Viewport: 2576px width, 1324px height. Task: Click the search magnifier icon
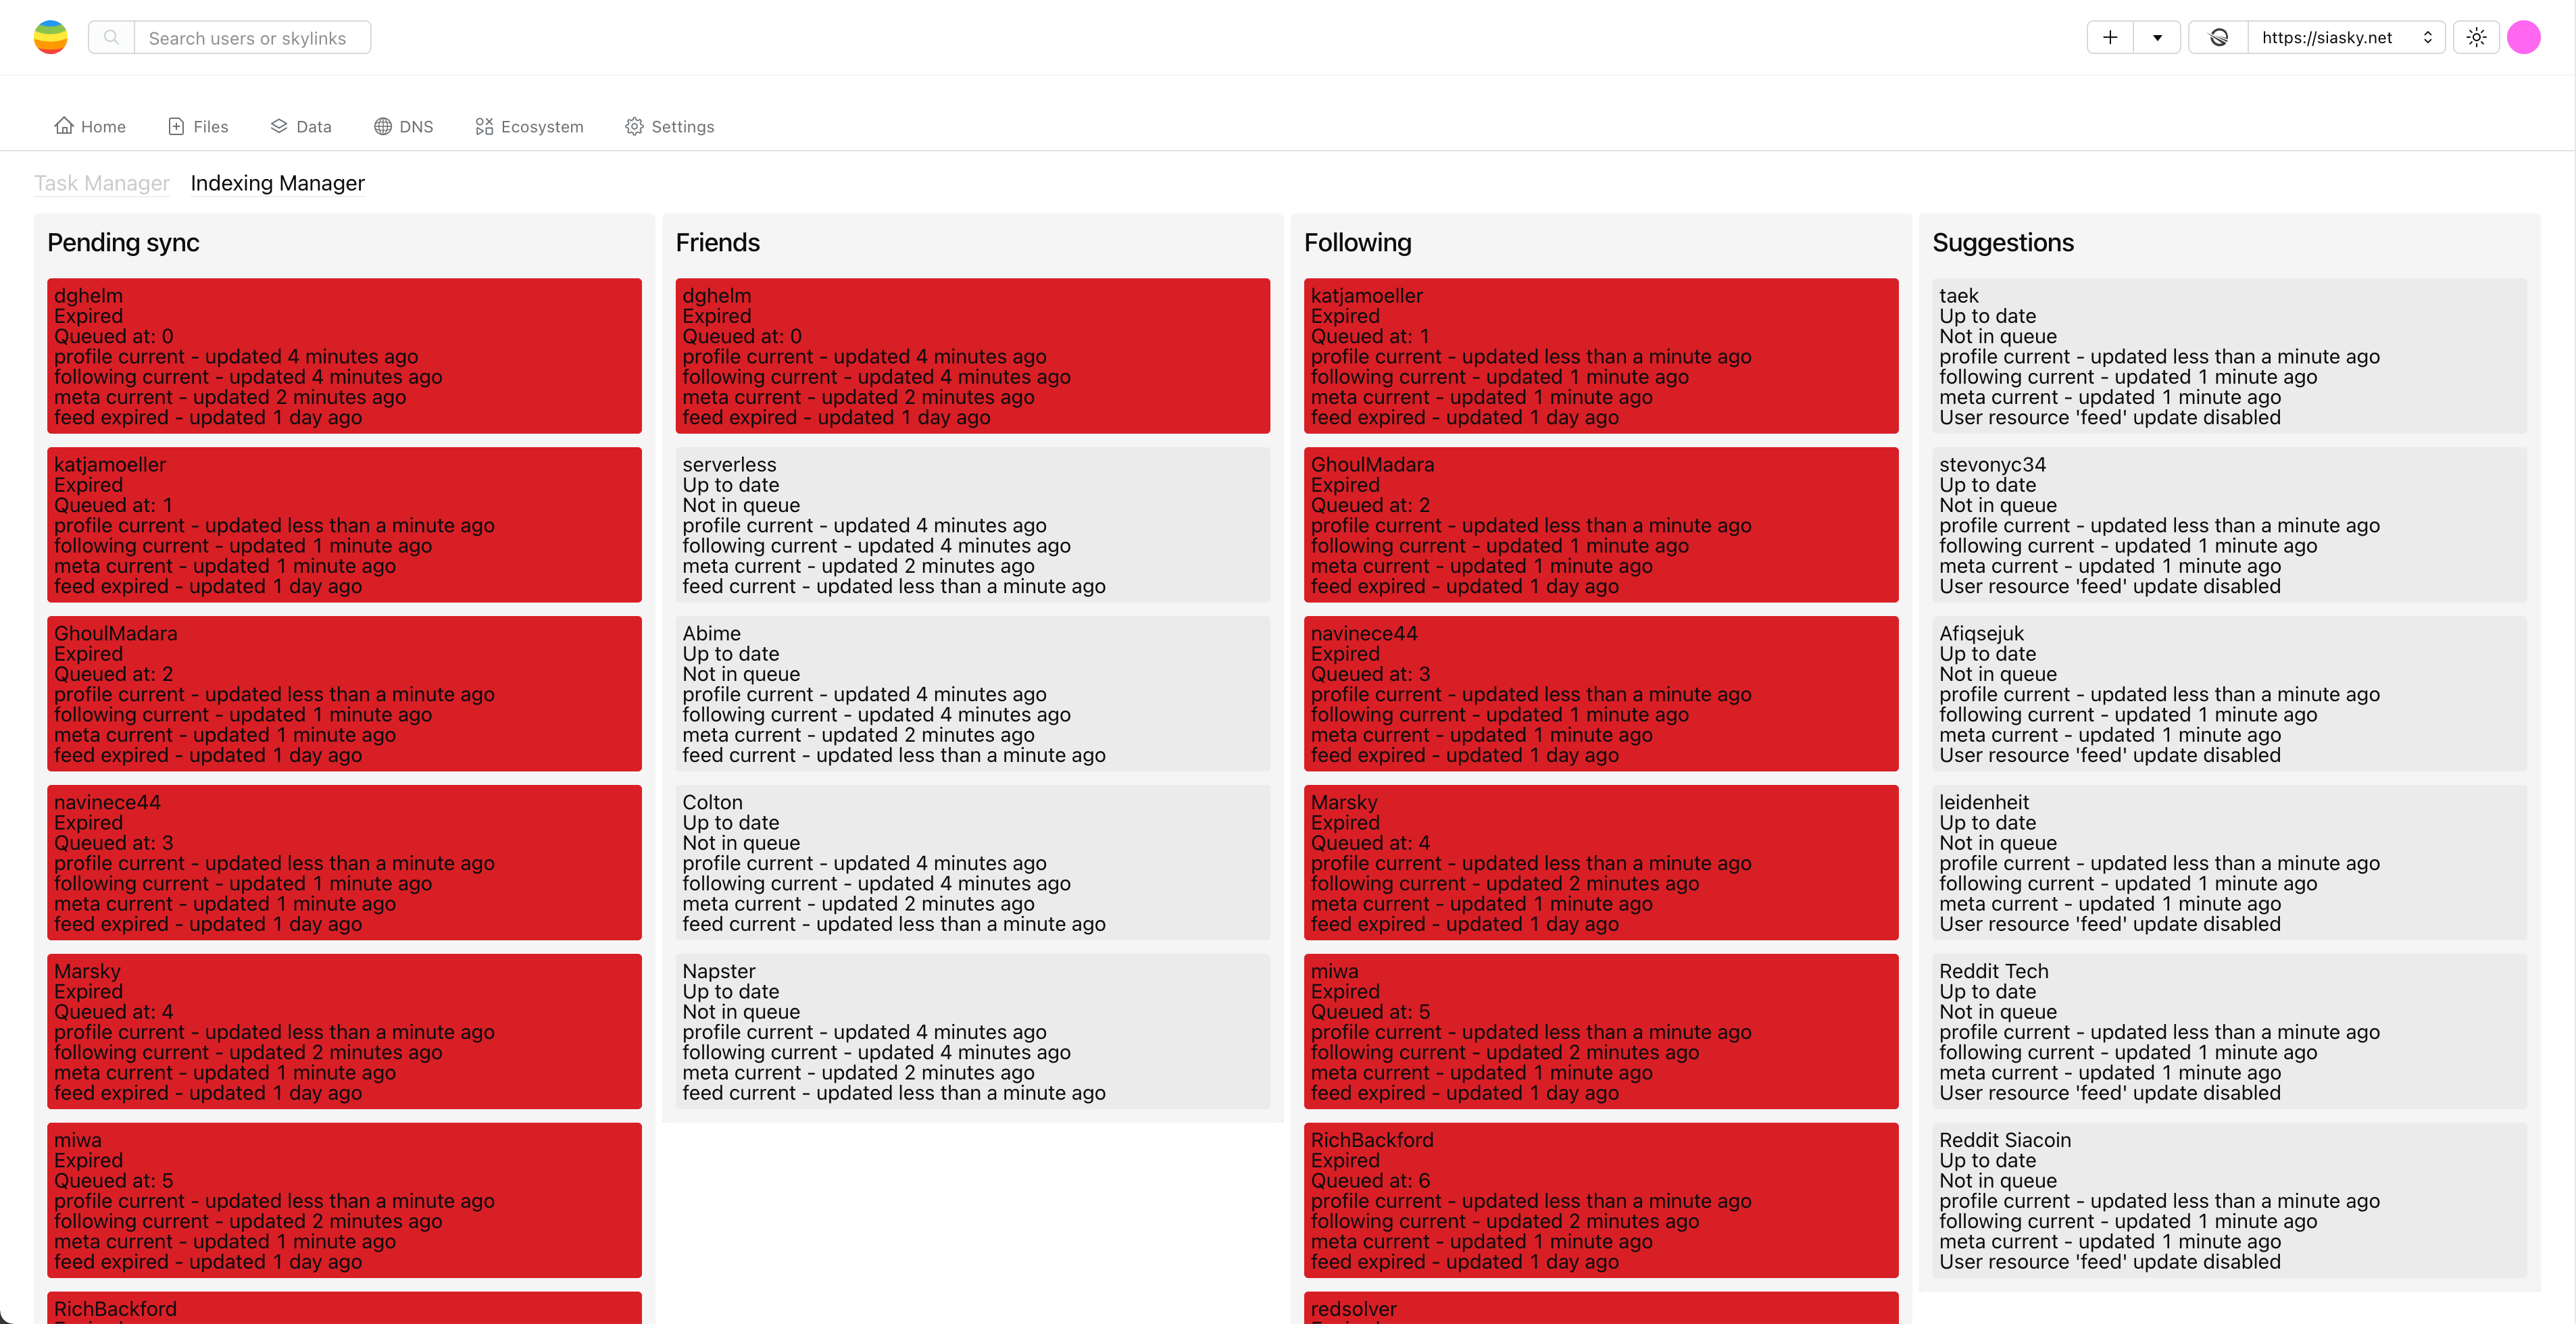pyautogui.click(x=112, y=37)
